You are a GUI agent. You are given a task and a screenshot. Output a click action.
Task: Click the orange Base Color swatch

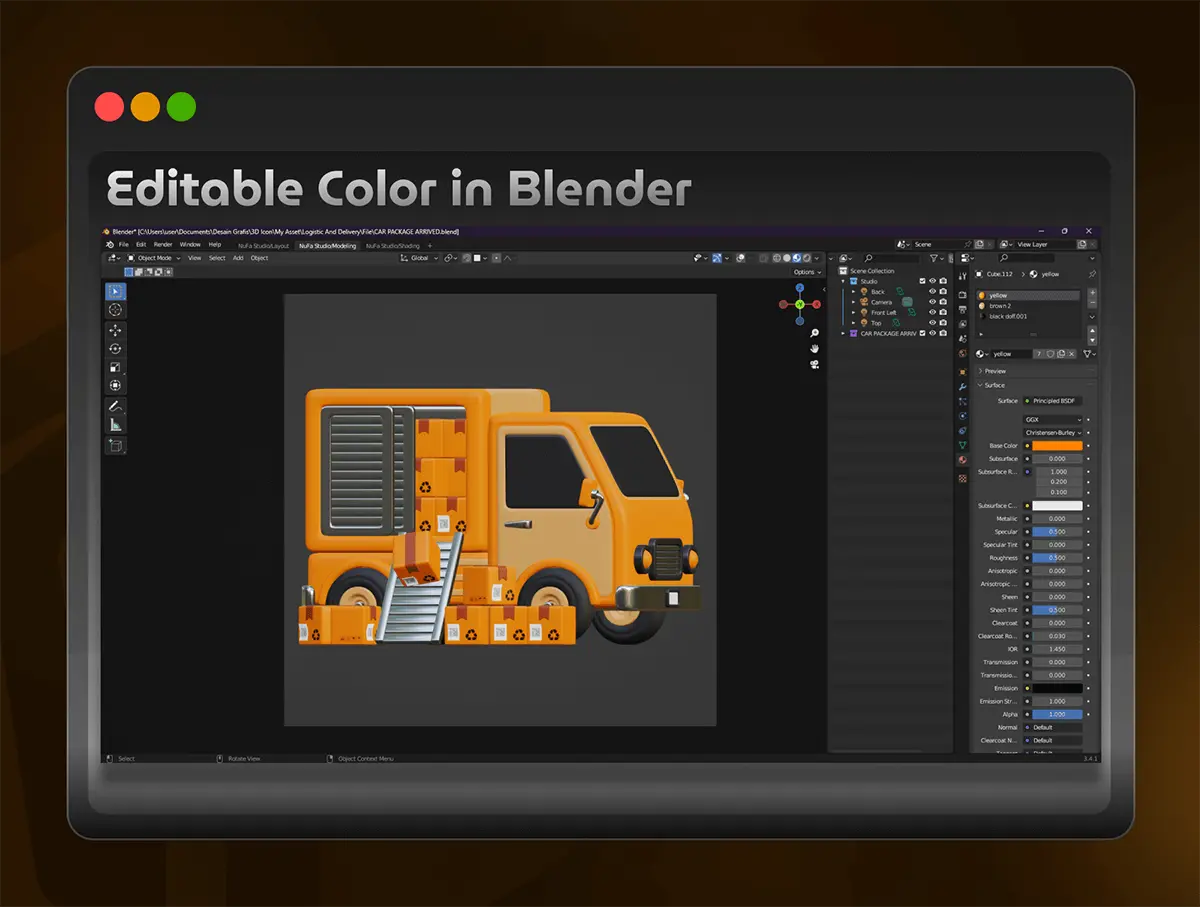pos(1057,446)
